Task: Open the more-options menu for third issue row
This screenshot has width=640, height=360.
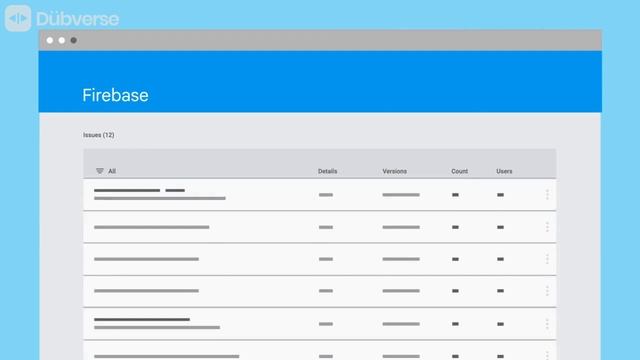Action: [547, 259]
